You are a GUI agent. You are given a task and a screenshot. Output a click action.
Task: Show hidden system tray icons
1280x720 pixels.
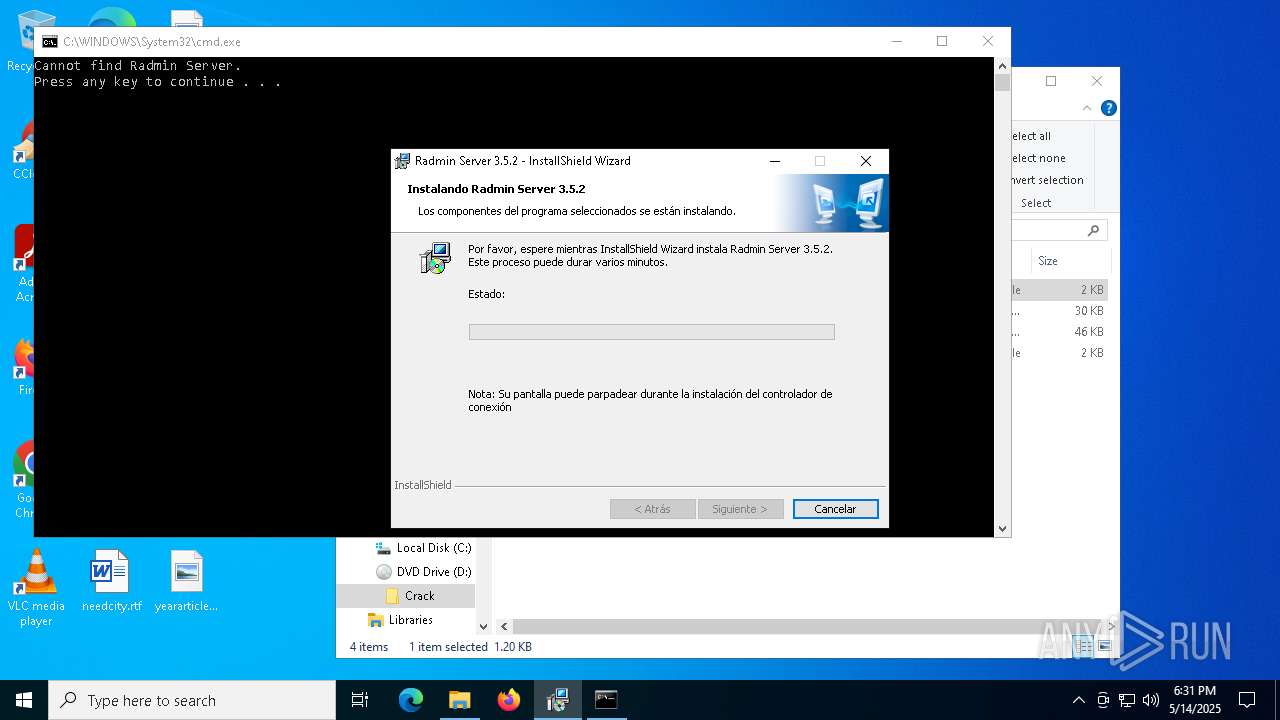(1078, 700)
